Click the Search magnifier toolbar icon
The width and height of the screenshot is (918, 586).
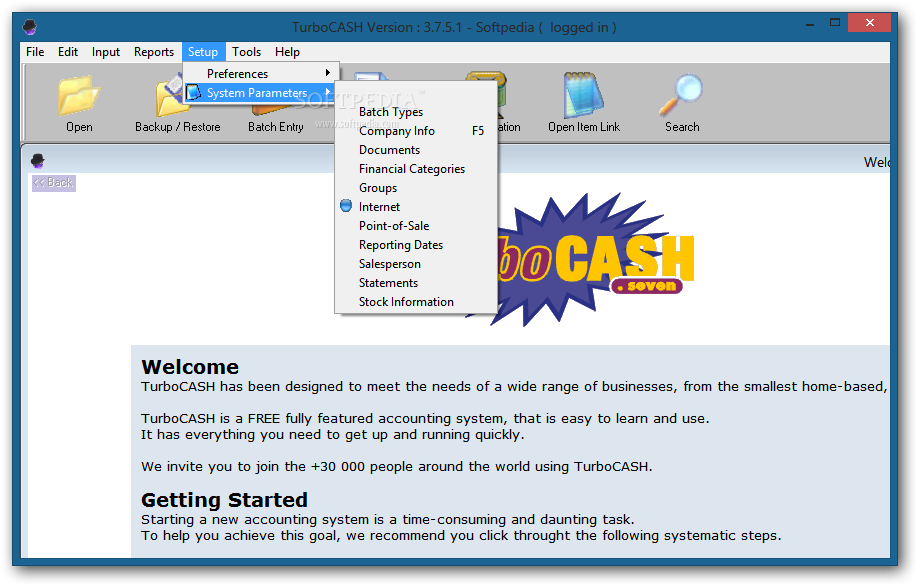681,95
